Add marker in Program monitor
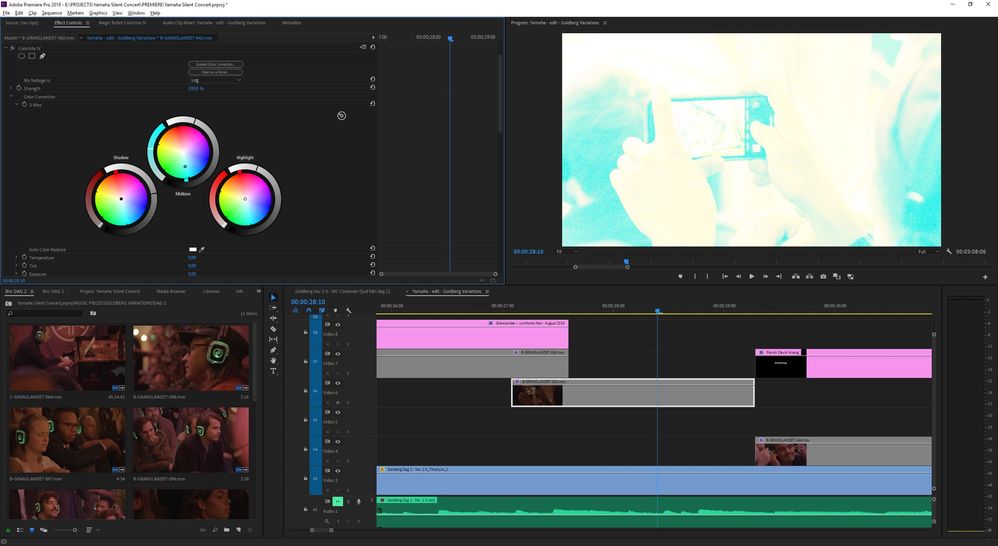This screenshot has width=998, height=546. (680, 276)
